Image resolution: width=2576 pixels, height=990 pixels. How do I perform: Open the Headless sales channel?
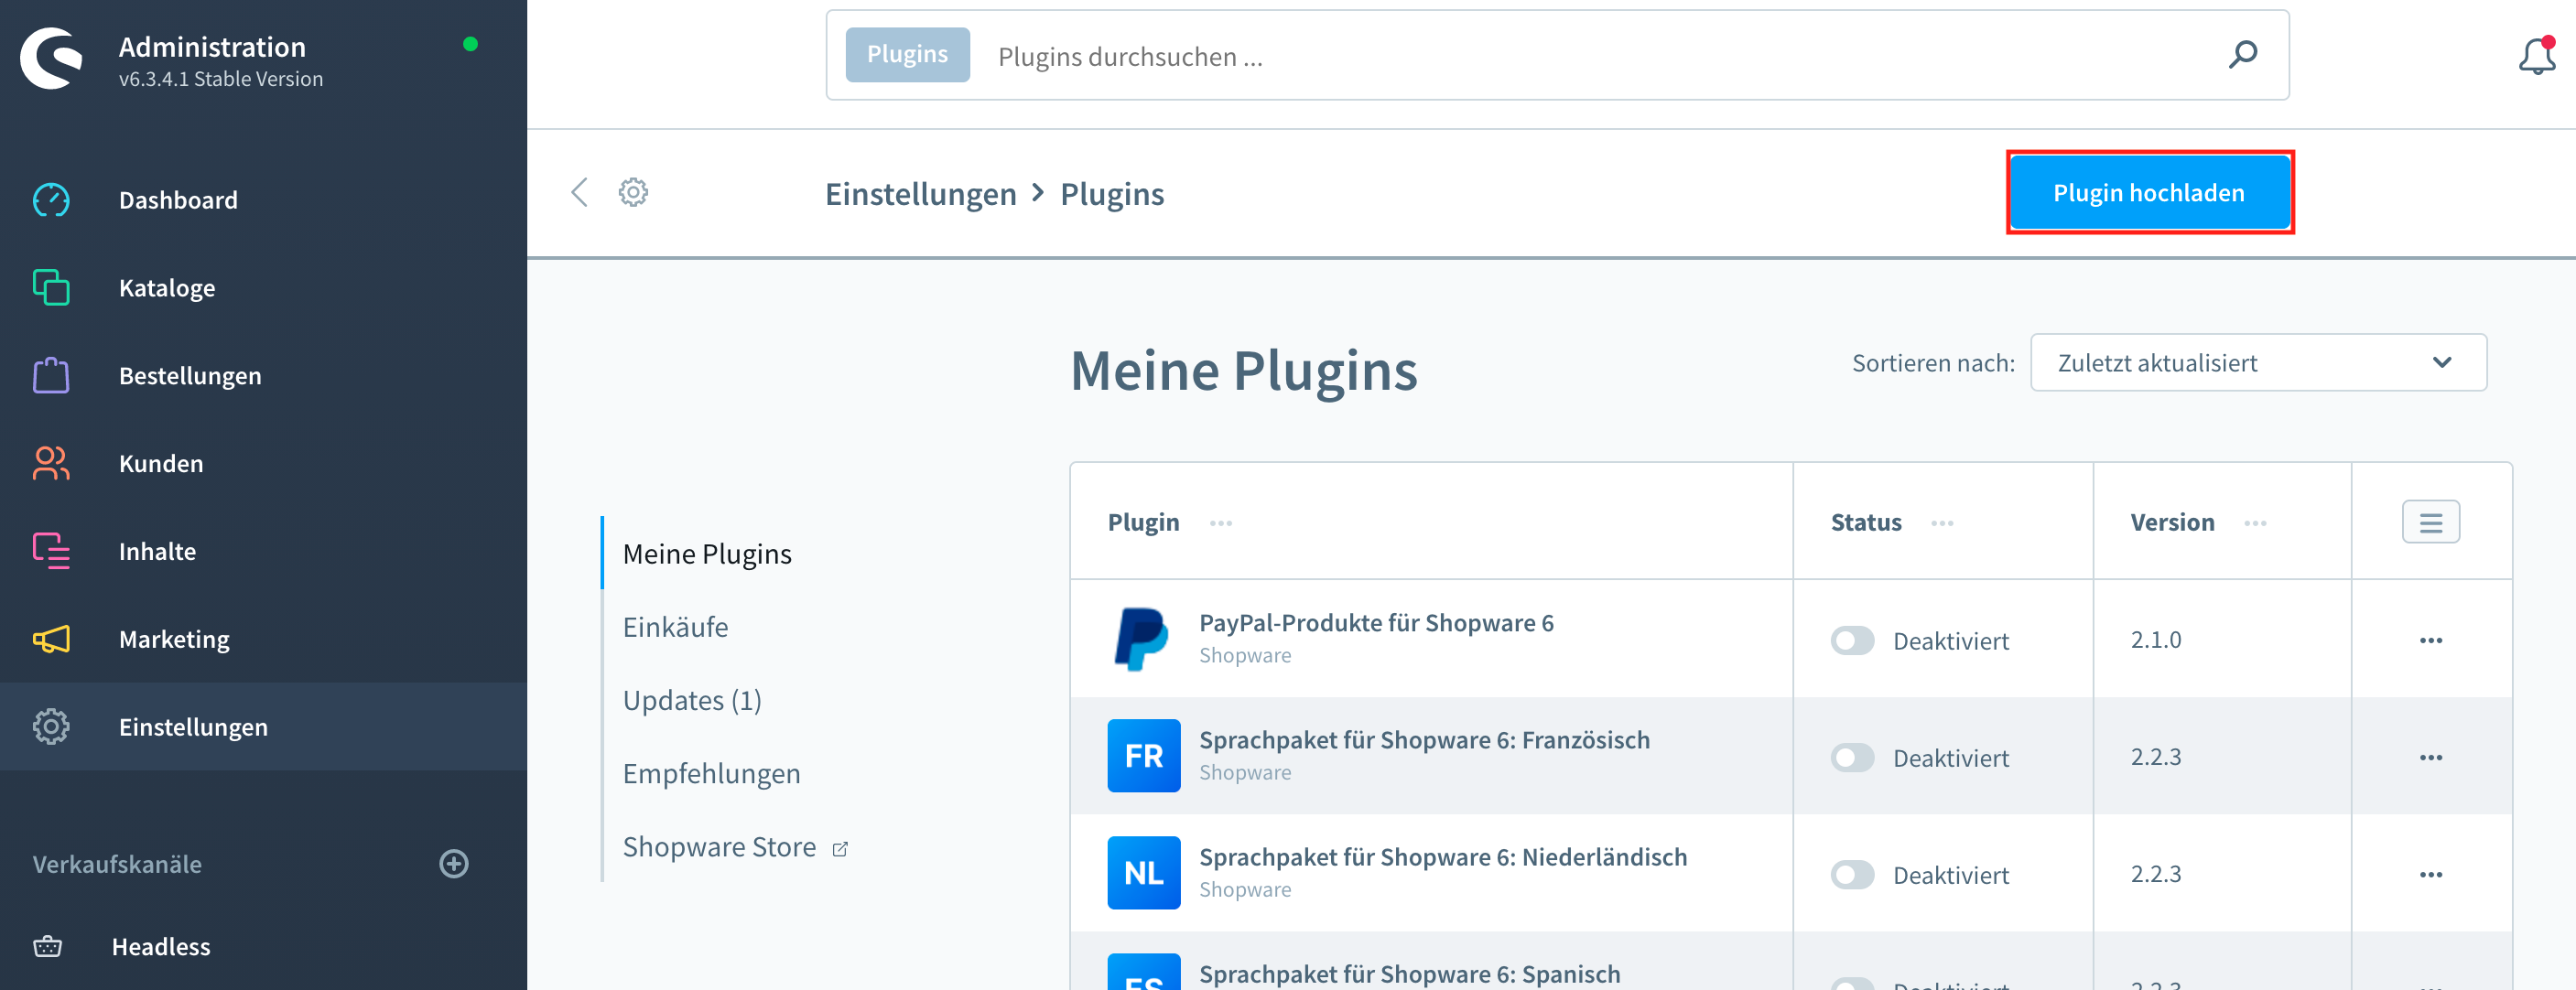pos(160,946)
